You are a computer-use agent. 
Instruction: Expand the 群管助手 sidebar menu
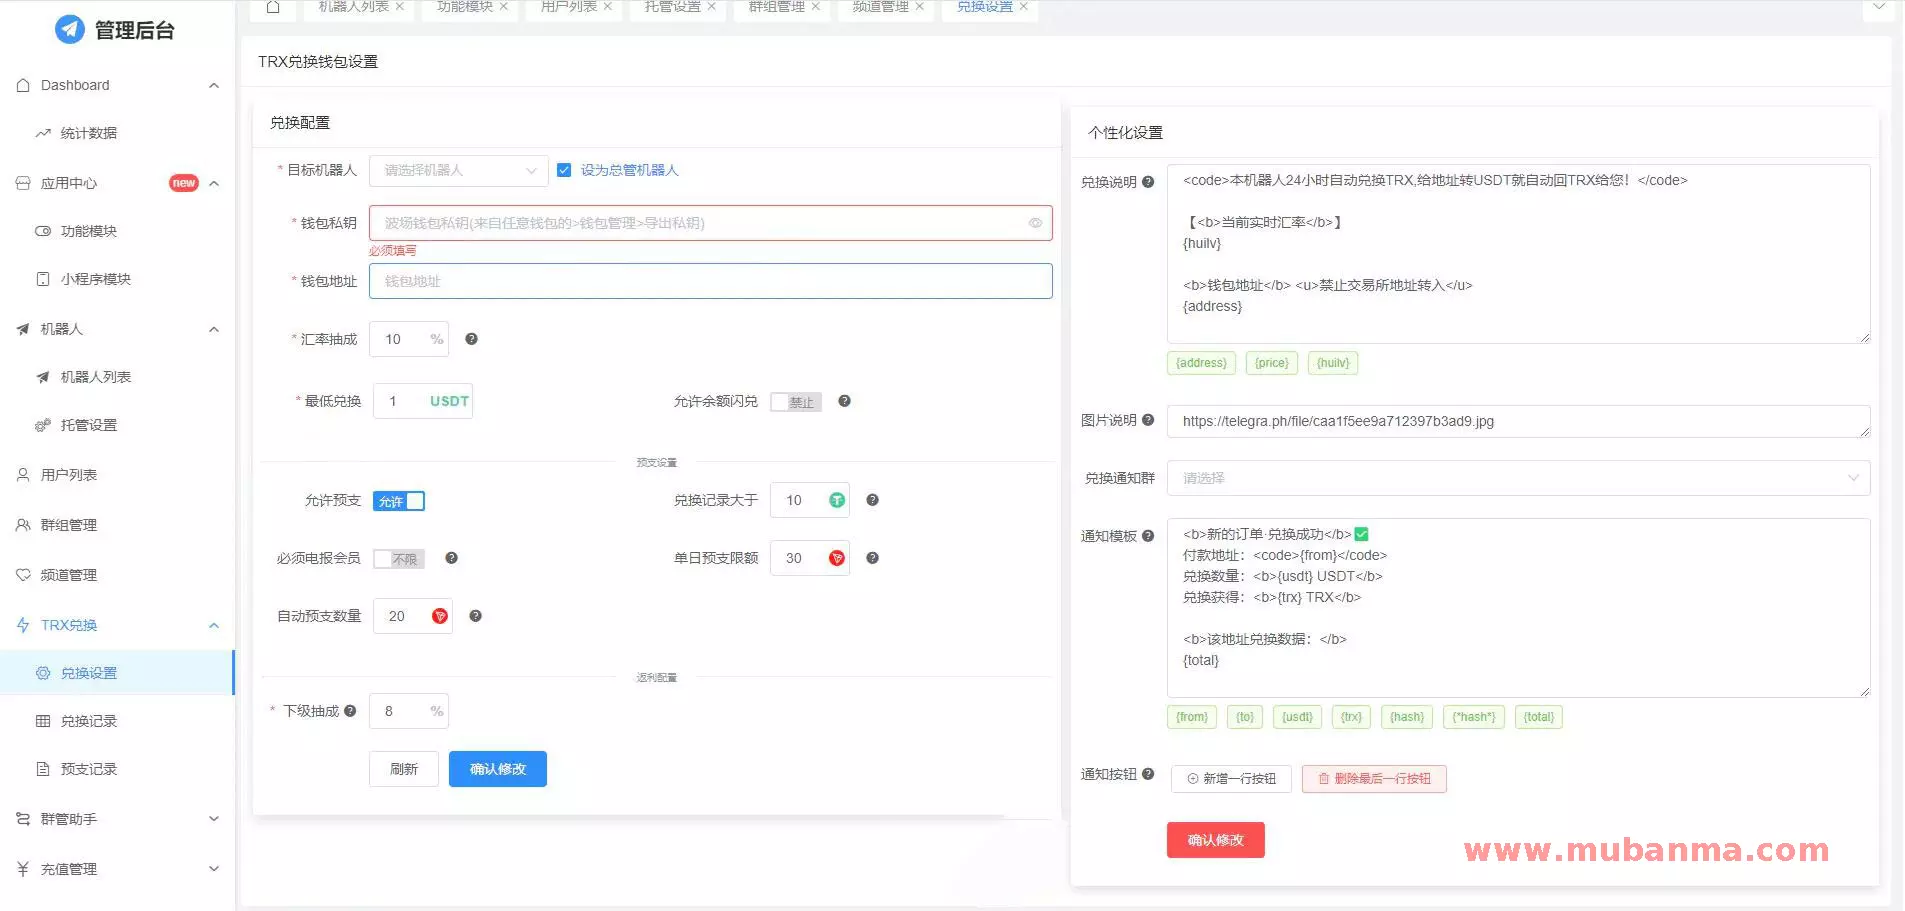tap(117, 819)
